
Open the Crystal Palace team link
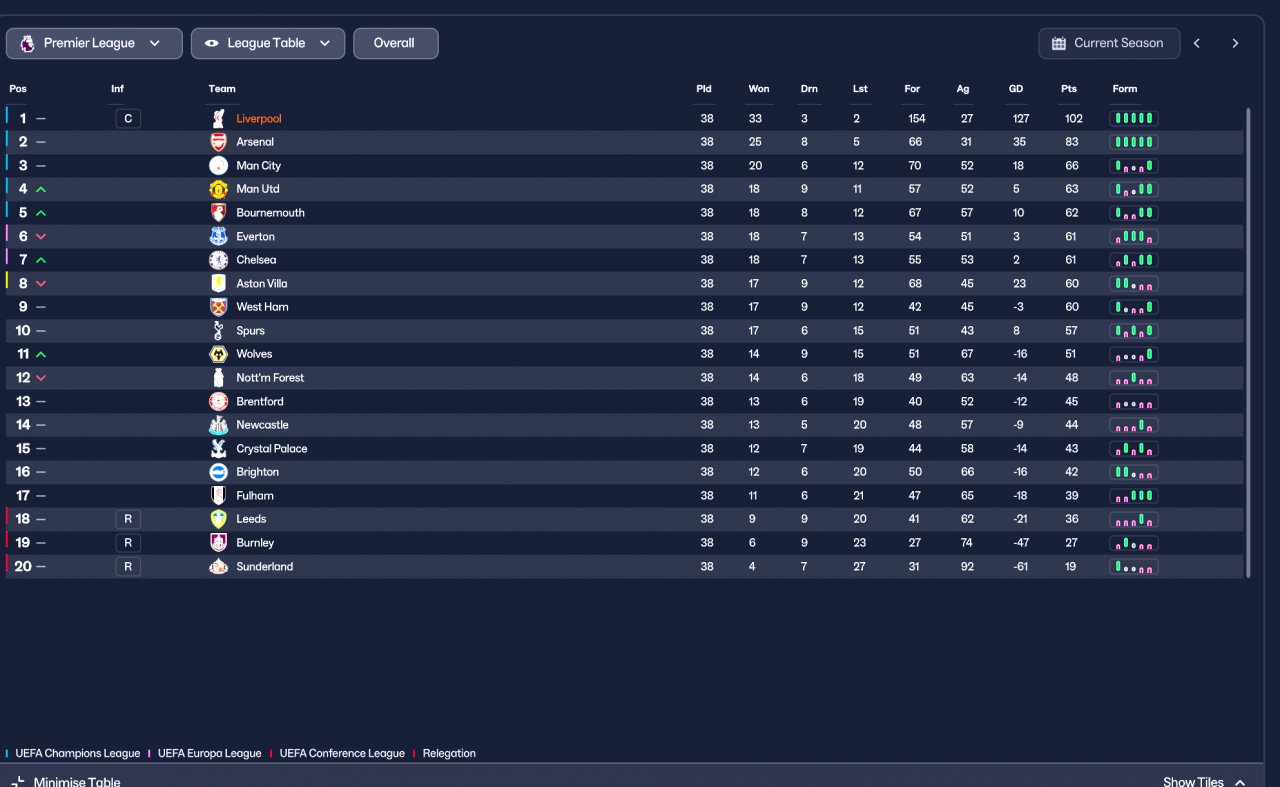coord(272,449)
